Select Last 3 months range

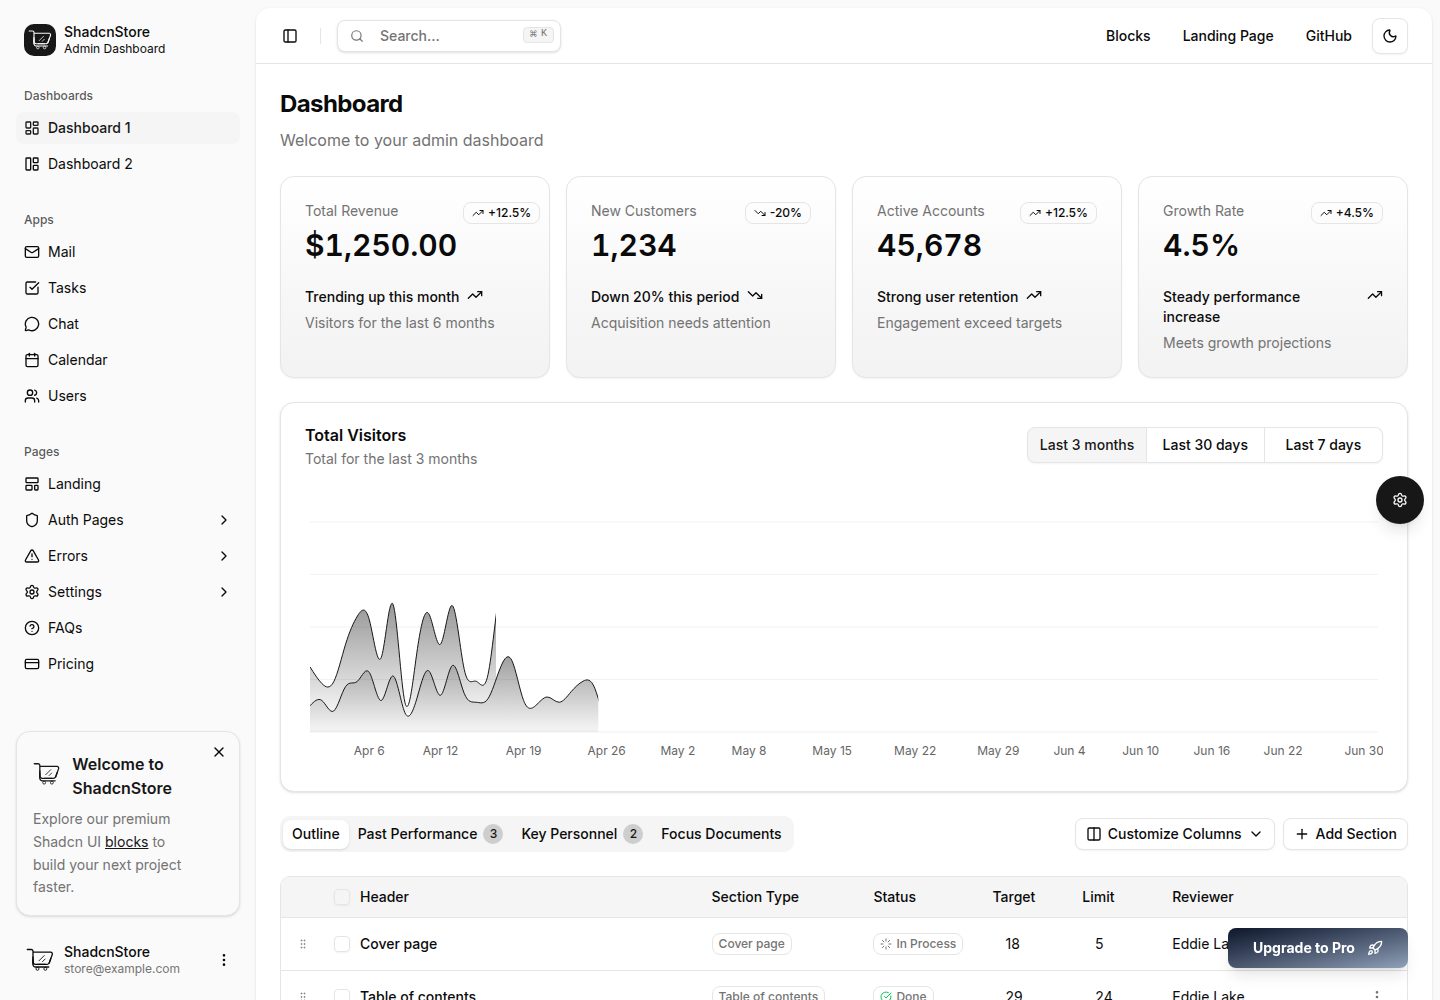(1087, 445)
